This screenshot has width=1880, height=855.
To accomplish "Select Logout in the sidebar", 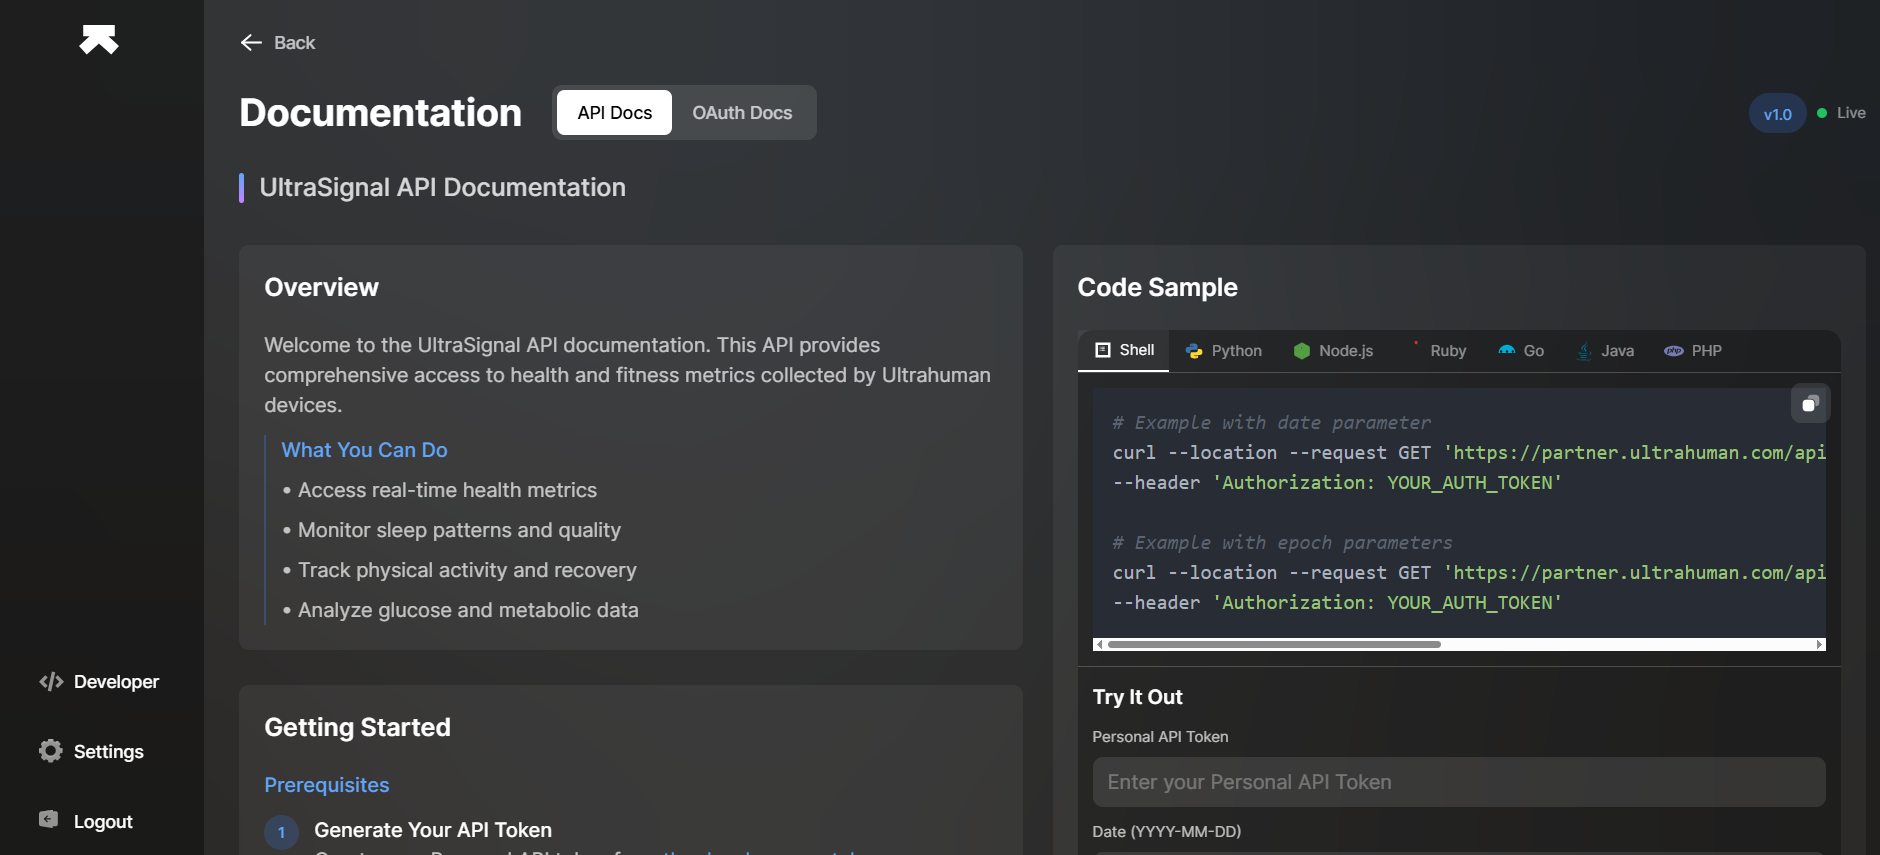I will pos(87,821).
